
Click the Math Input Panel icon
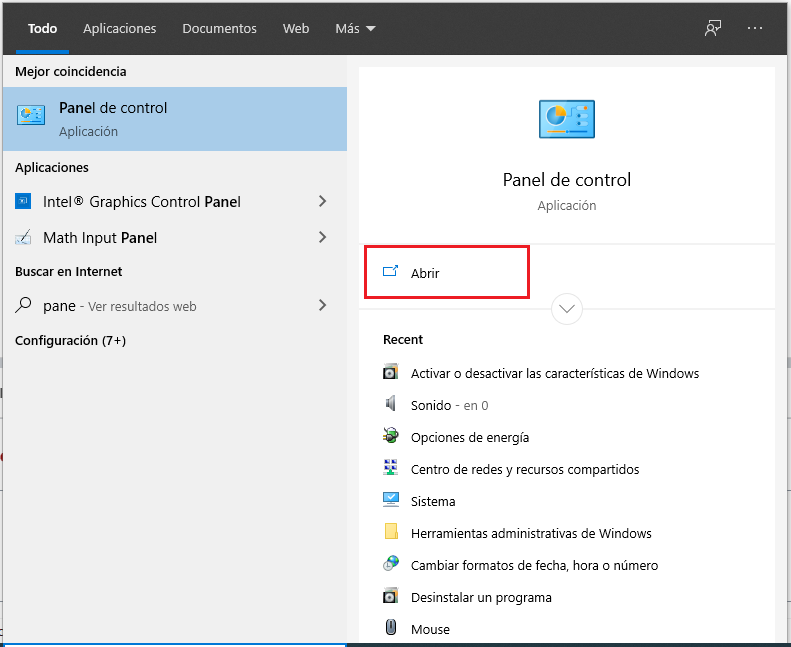[x=24, y=238]
